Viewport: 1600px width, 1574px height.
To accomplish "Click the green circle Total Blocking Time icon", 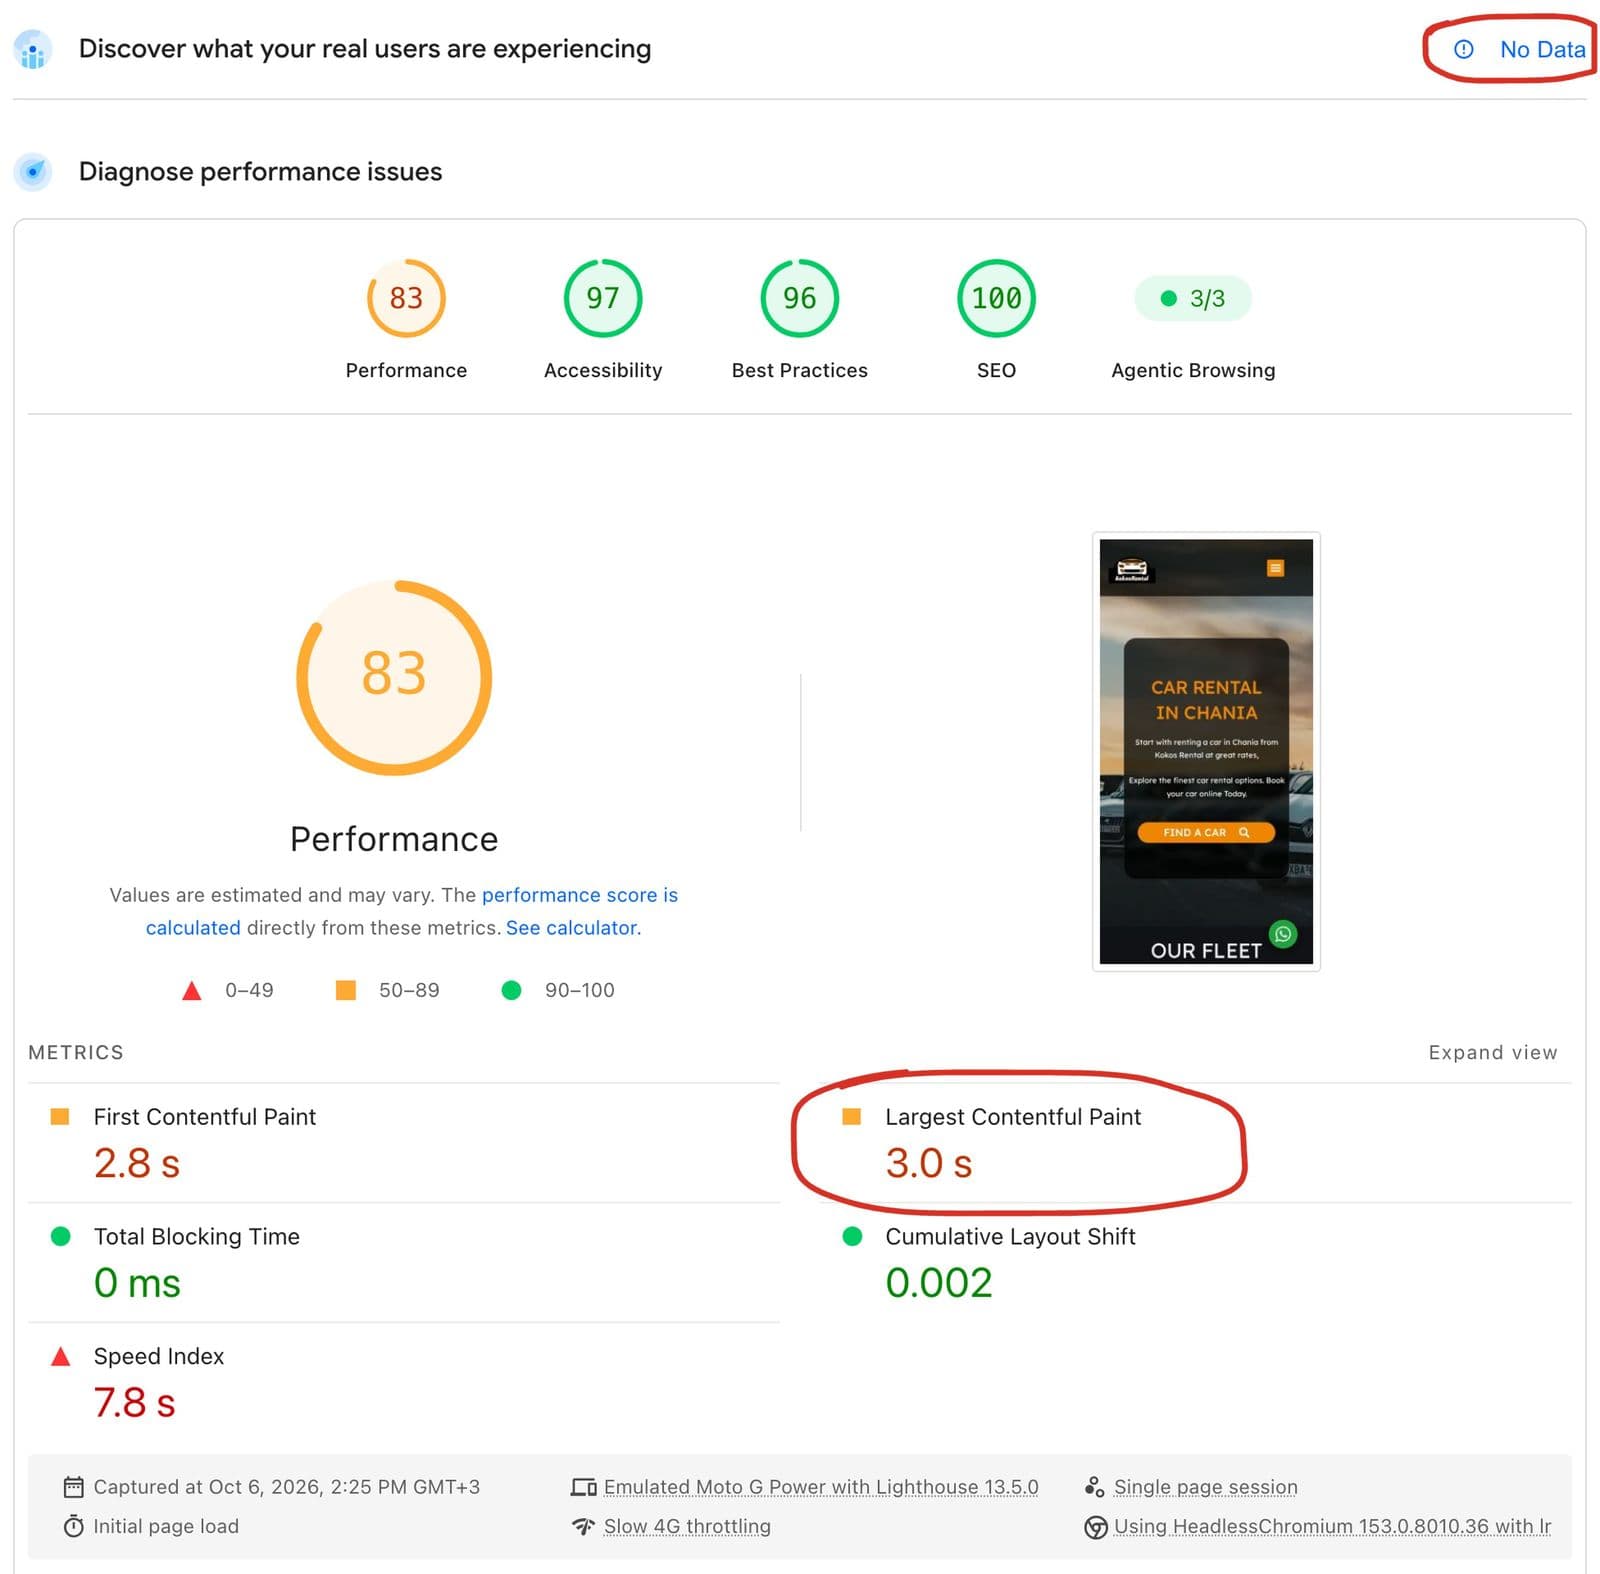I will [60, 1236].
